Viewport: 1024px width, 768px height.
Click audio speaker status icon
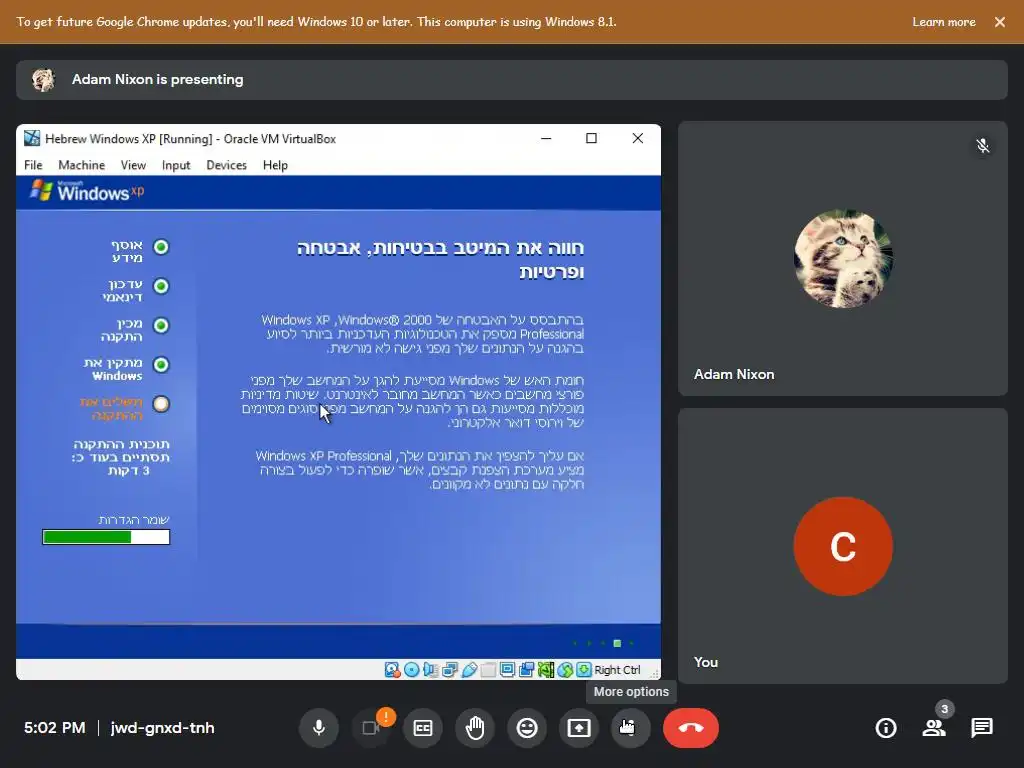point(430,670)
